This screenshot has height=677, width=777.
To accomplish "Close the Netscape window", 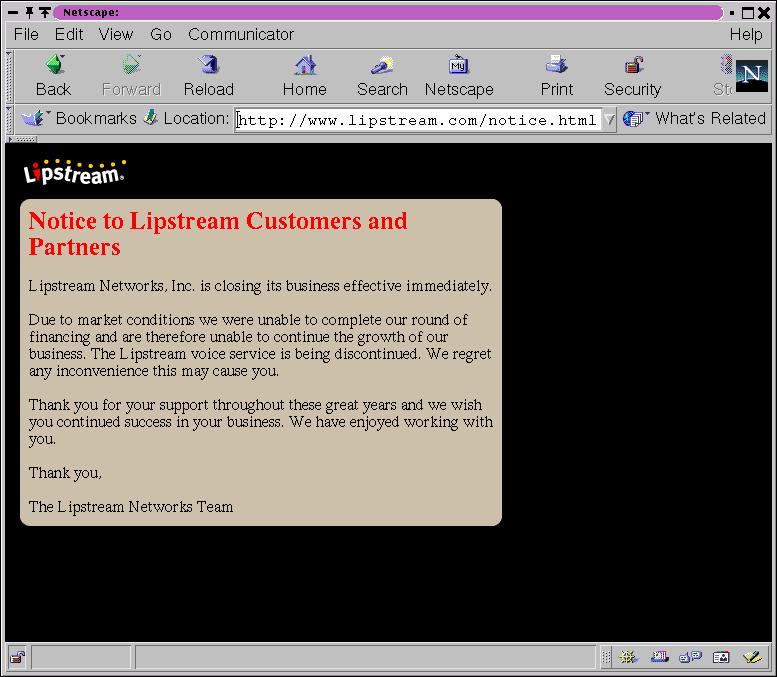I will [x=764, y=13].
